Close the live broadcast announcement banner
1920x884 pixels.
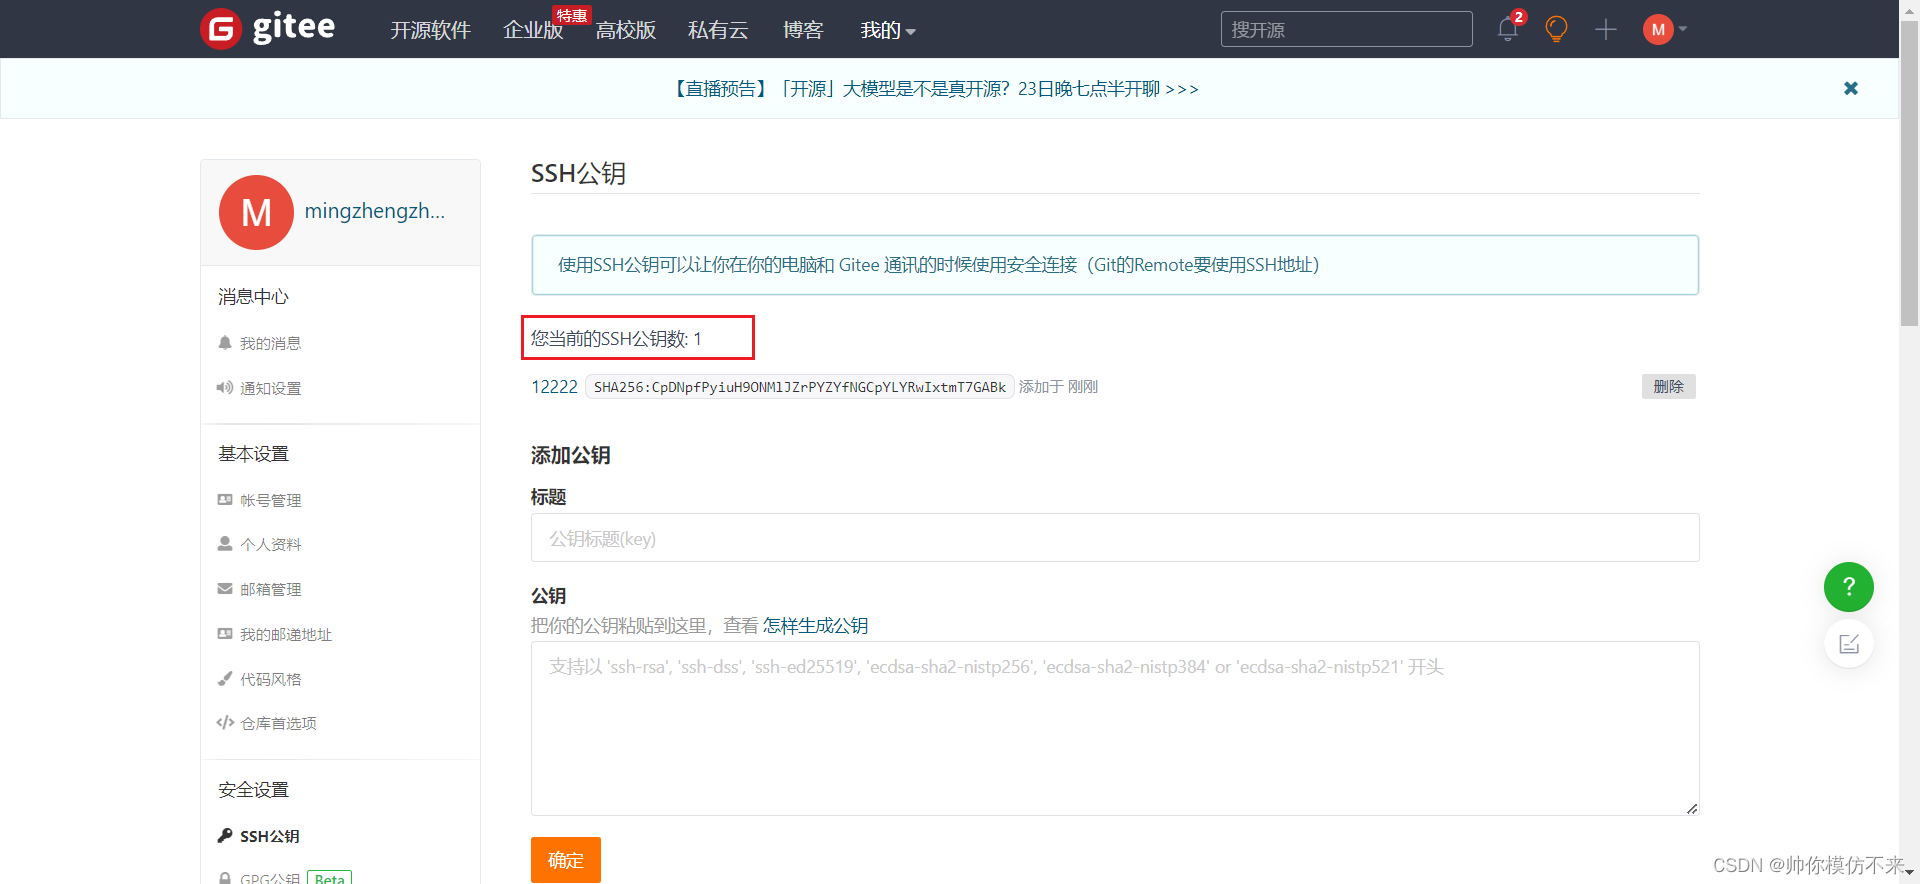tap(1851, 88)
